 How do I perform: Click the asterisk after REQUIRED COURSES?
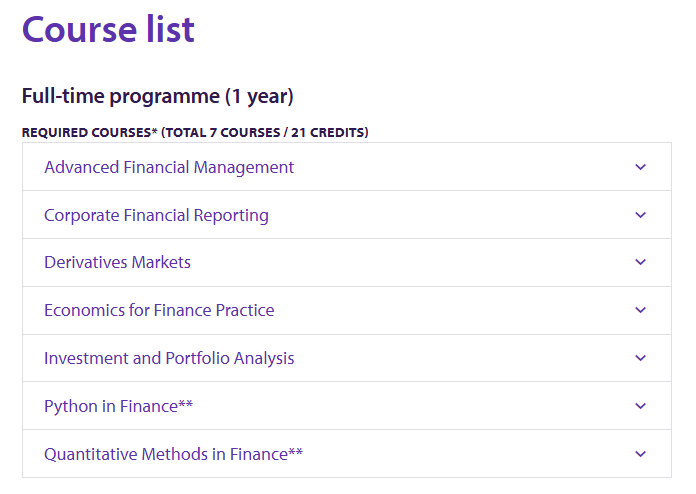click(154, 131)
